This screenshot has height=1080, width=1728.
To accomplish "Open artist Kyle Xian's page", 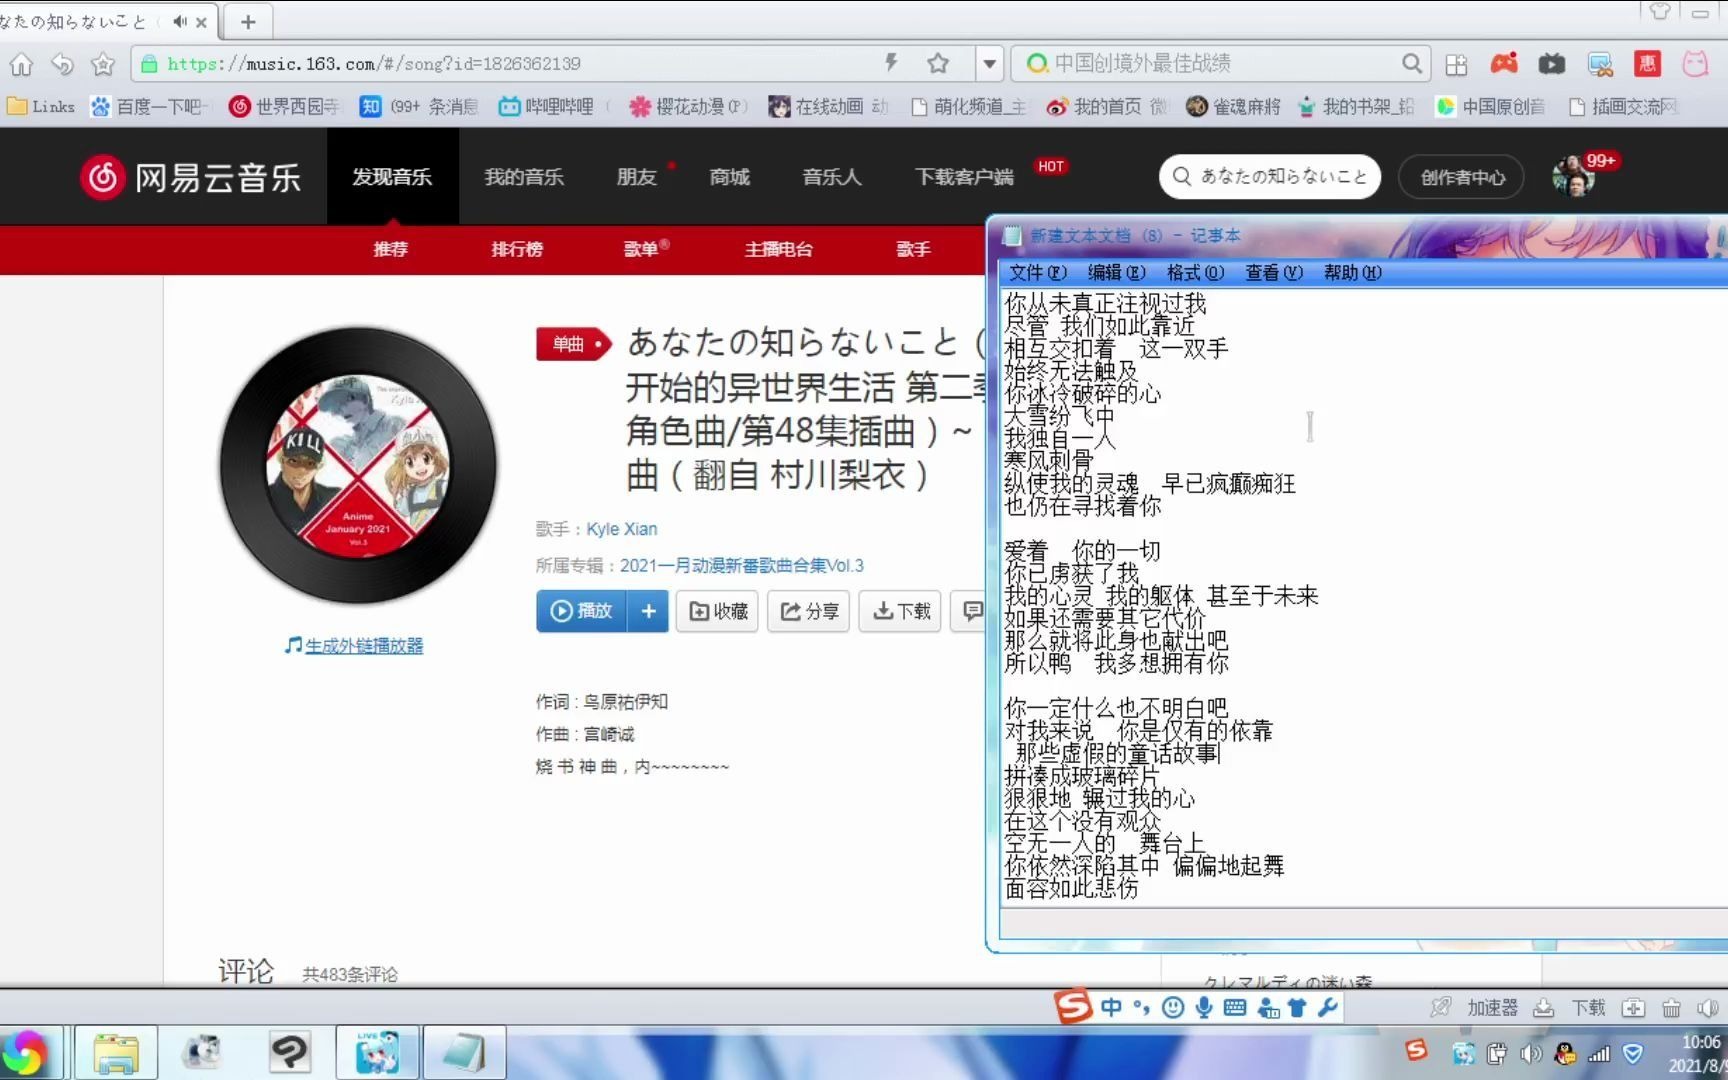I will (621, 529).
